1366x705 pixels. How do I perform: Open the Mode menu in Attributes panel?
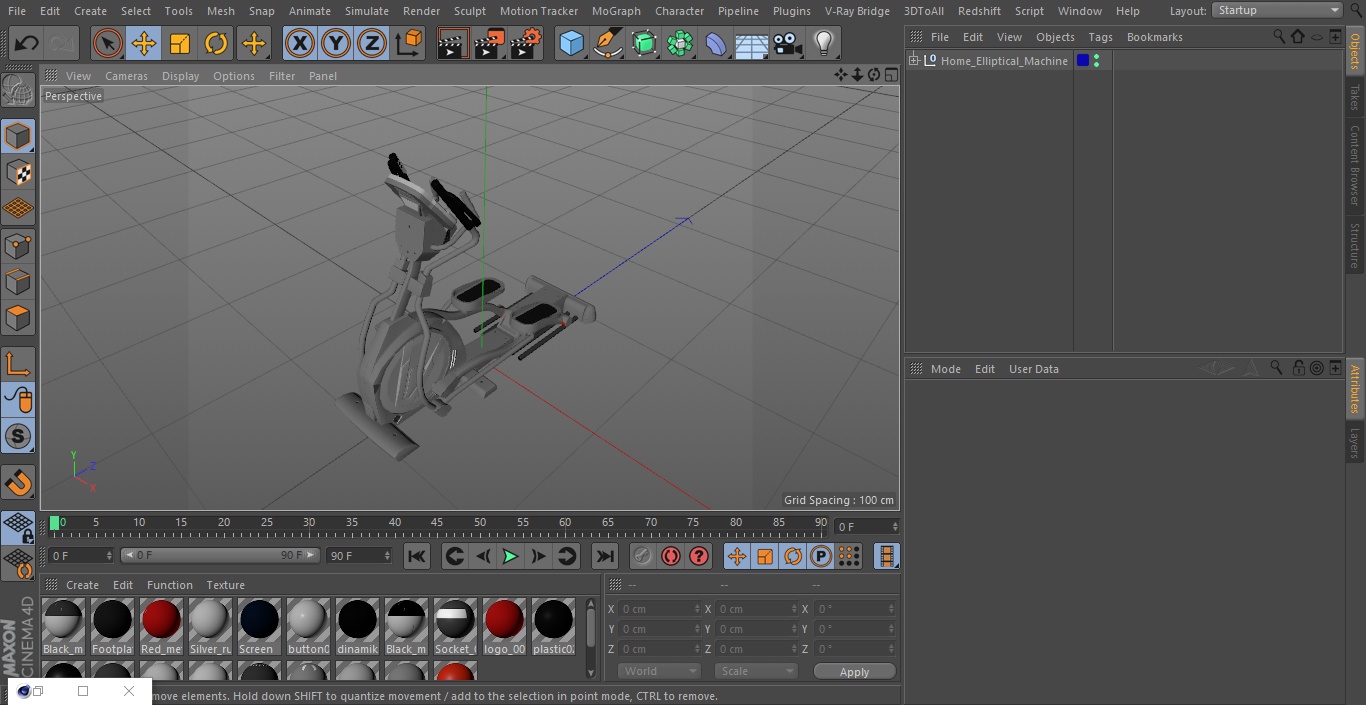coord(945,369)
